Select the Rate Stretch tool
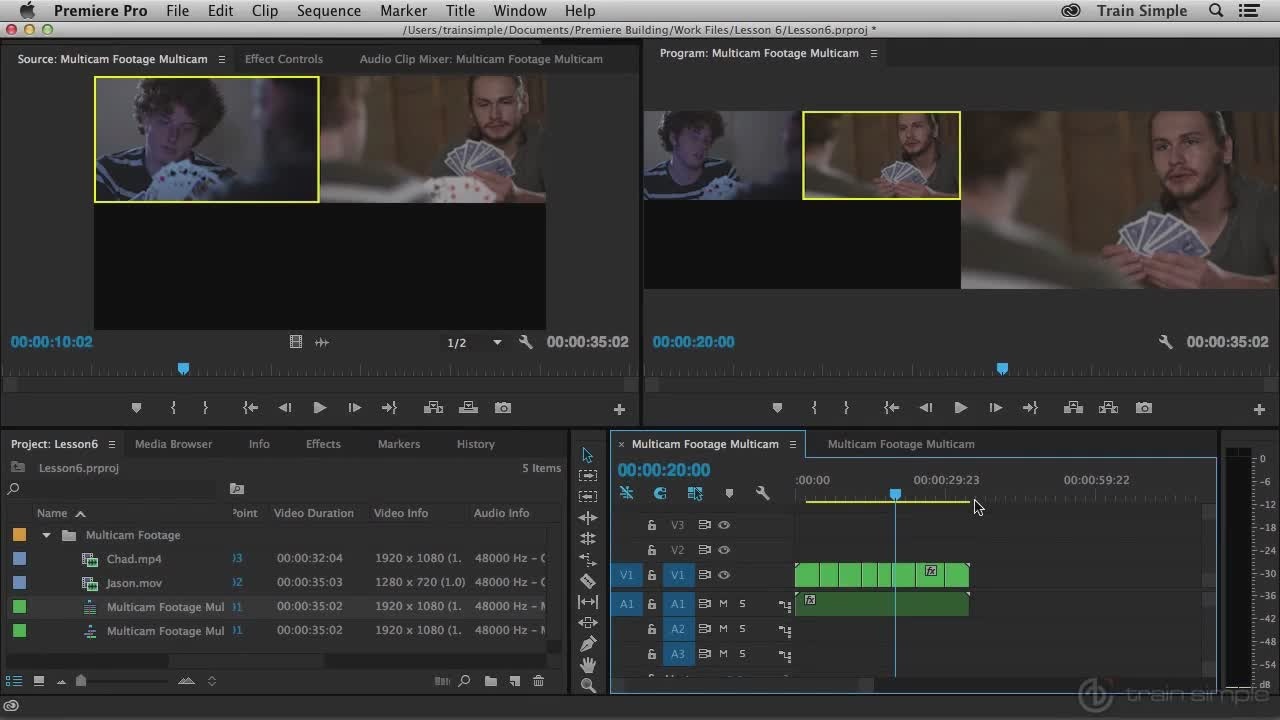The height and width of the screenshot is (720, 1280). (x=588, y=560)
